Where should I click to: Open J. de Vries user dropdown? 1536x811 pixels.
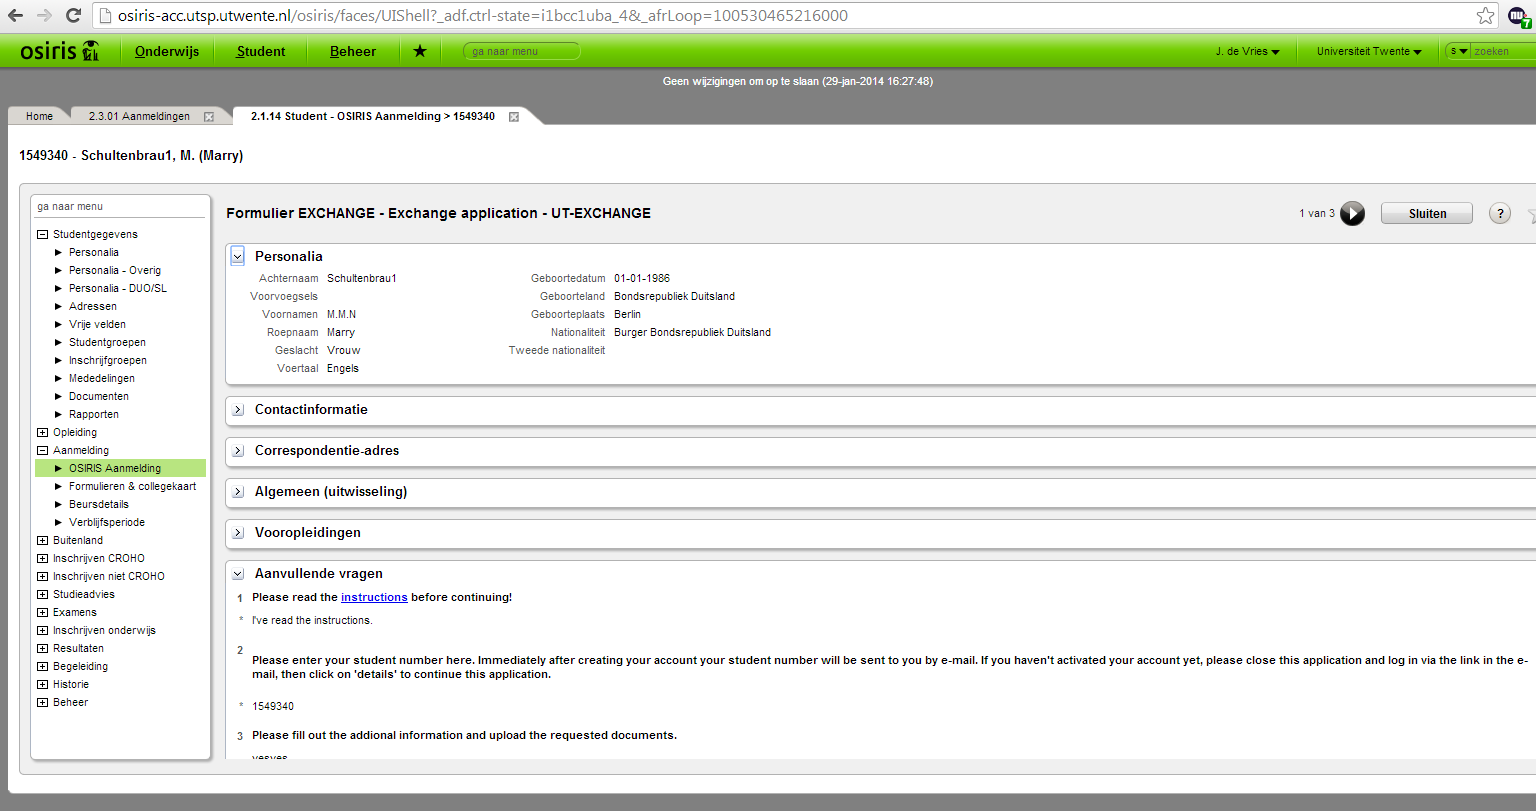1247,51
